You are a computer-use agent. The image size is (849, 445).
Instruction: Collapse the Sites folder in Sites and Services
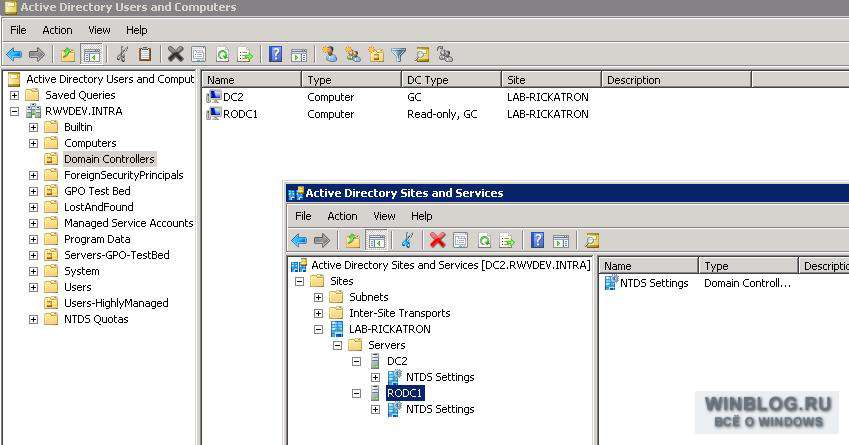[x=299, y=282]
